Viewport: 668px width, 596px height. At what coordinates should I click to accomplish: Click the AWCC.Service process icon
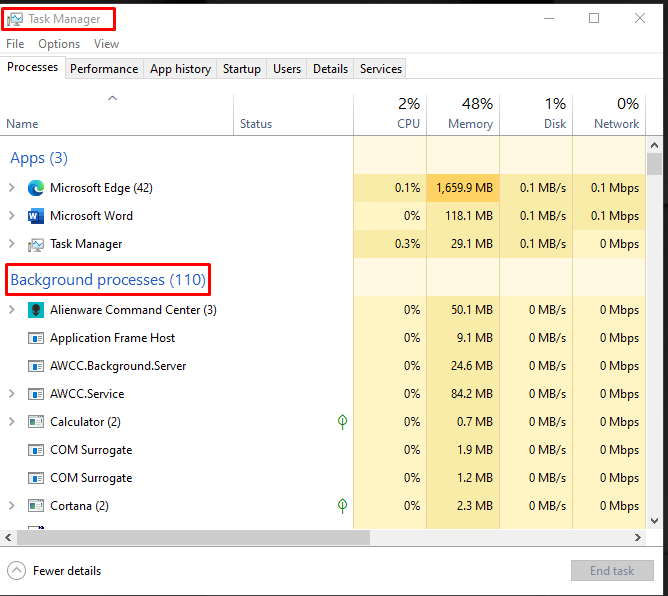[36, 394]
